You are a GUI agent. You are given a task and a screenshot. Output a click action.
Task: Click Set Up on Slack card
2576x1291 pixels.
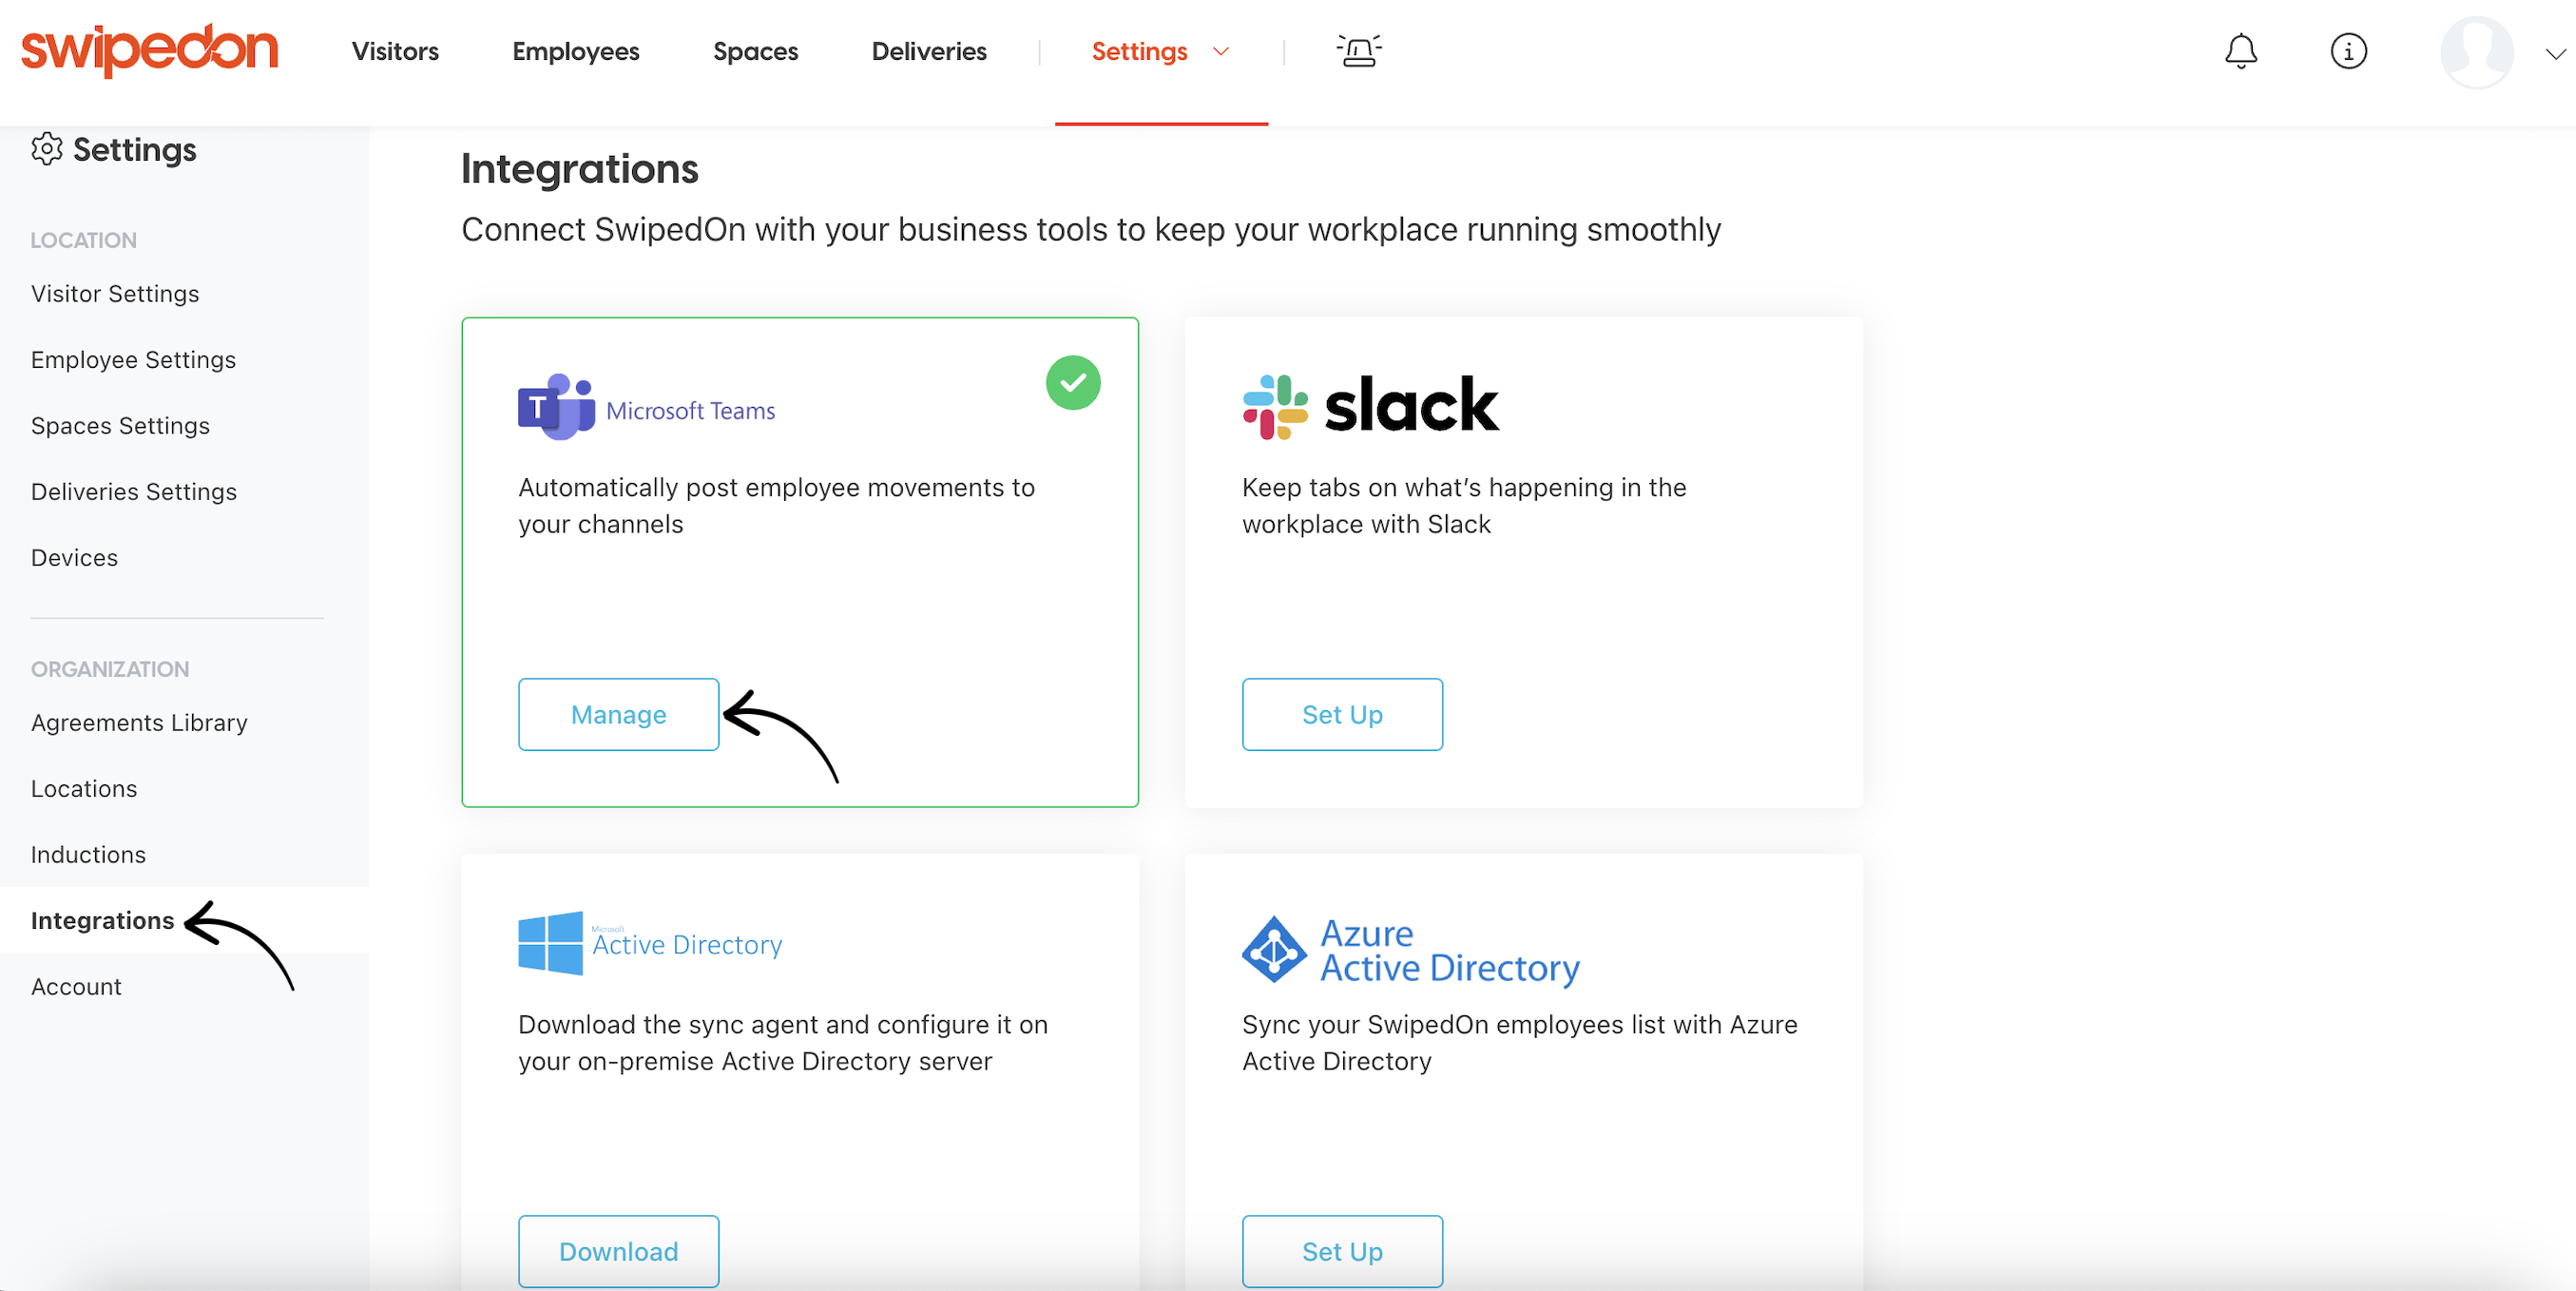tap(1342, 715)
